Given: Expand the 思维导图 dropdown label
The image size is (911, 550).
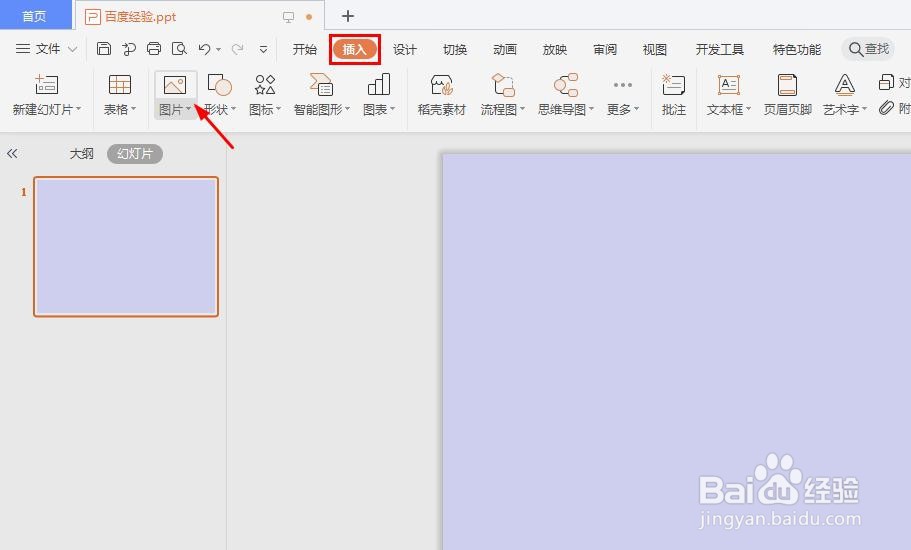Looking at the screenshot, I should [x=566, y=109].
